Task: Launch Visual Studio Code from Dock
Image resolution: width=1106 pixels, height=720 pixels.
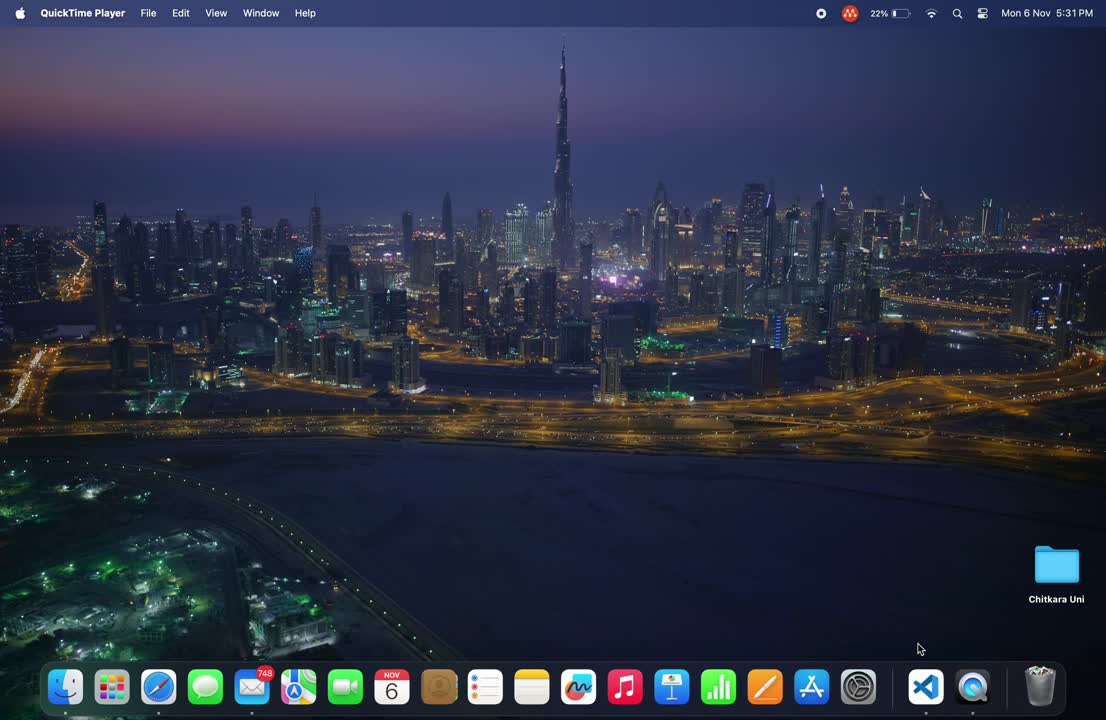Action: click(925, 687)
